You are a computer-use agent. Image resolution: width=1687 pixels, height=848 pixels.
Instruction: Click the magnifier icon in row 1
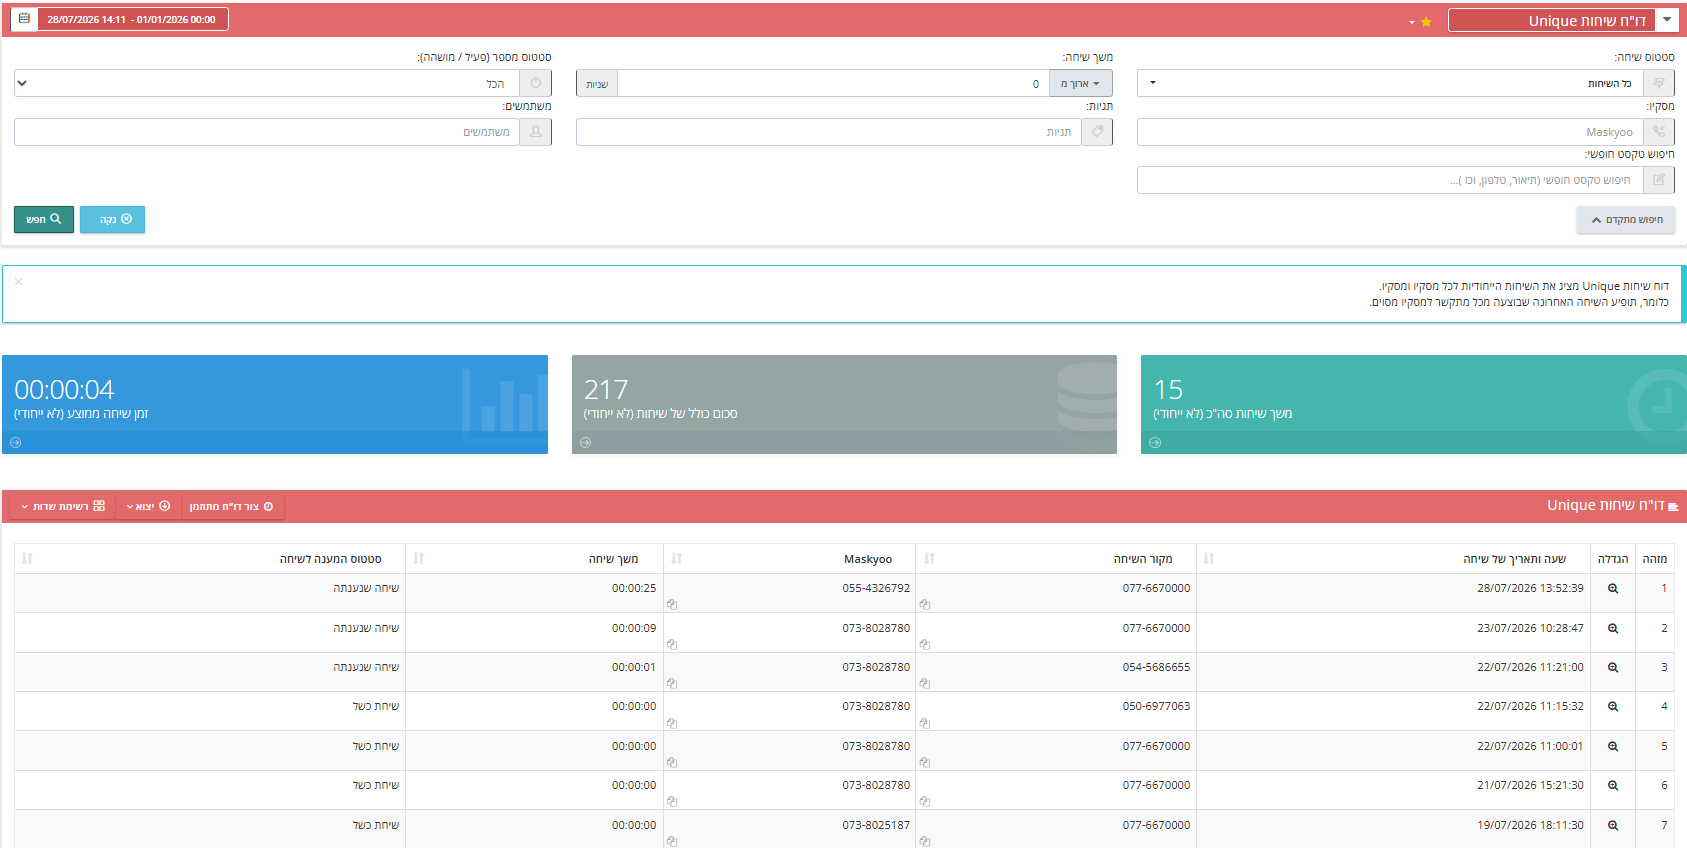(1613, 589)
